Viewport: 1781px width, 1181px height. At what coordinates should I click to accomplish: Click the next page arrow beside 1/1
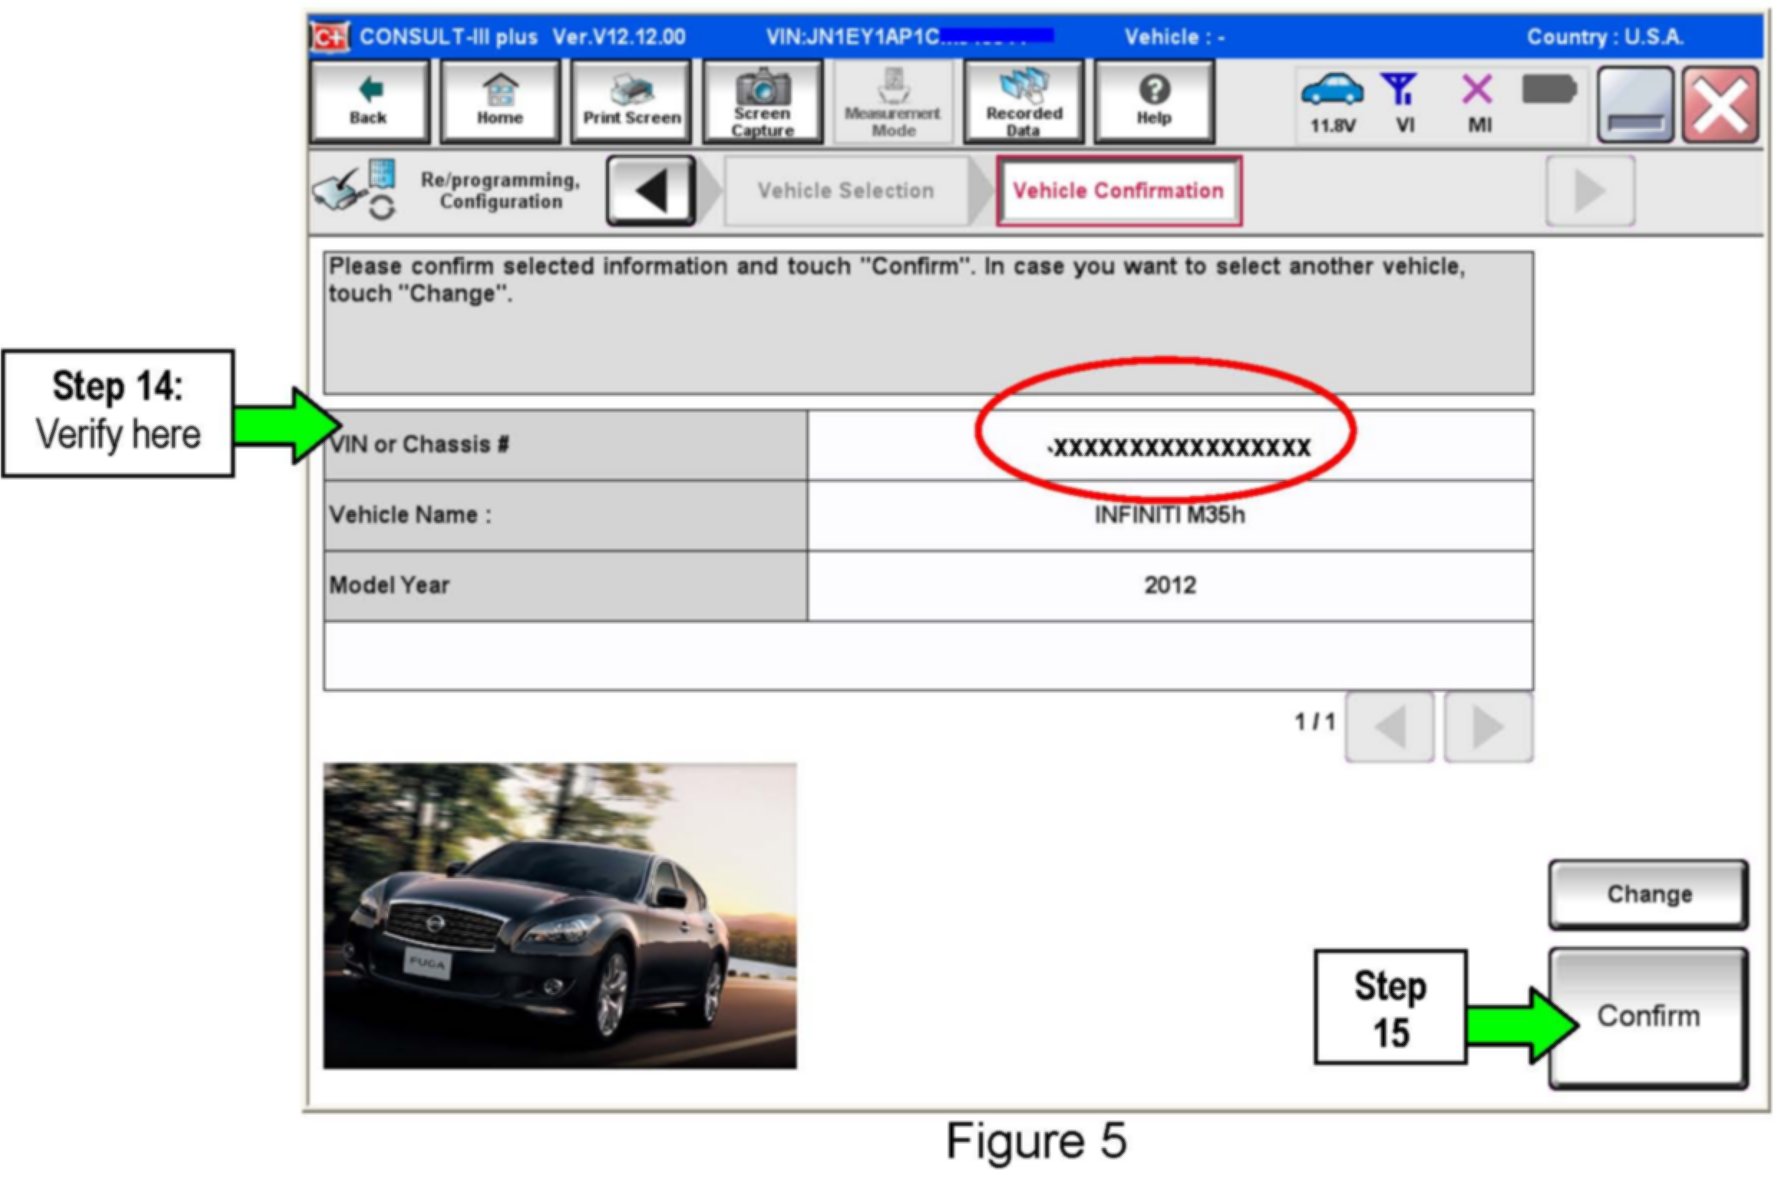tap(1488, 727)
